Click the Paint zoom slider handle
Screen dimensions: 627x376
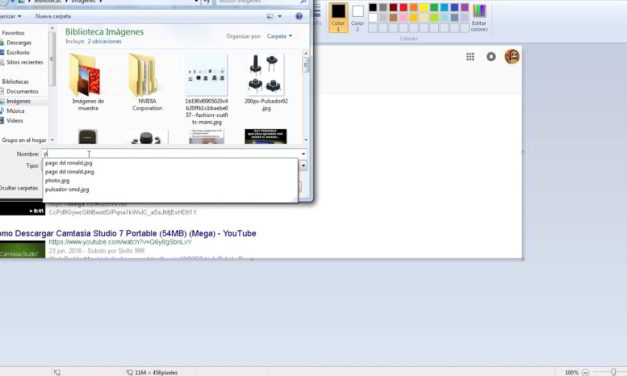[x=613, y=372]
